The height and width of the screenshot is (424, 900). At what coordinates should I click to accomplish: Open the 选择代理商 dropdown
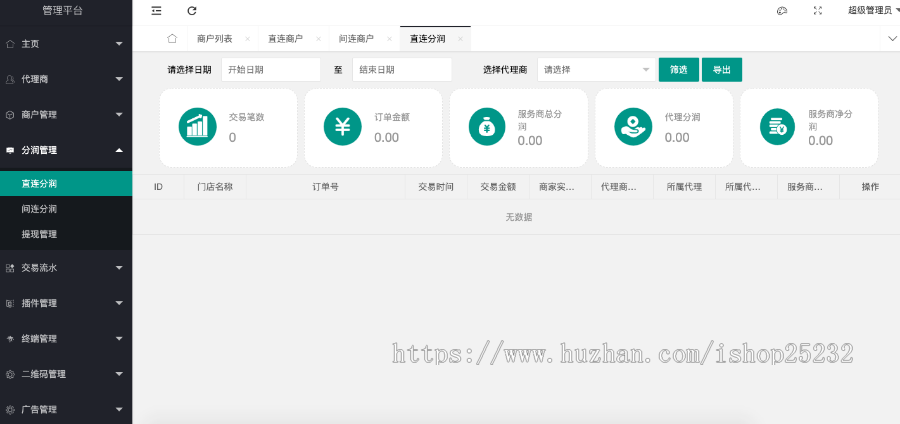pos(596,70)
